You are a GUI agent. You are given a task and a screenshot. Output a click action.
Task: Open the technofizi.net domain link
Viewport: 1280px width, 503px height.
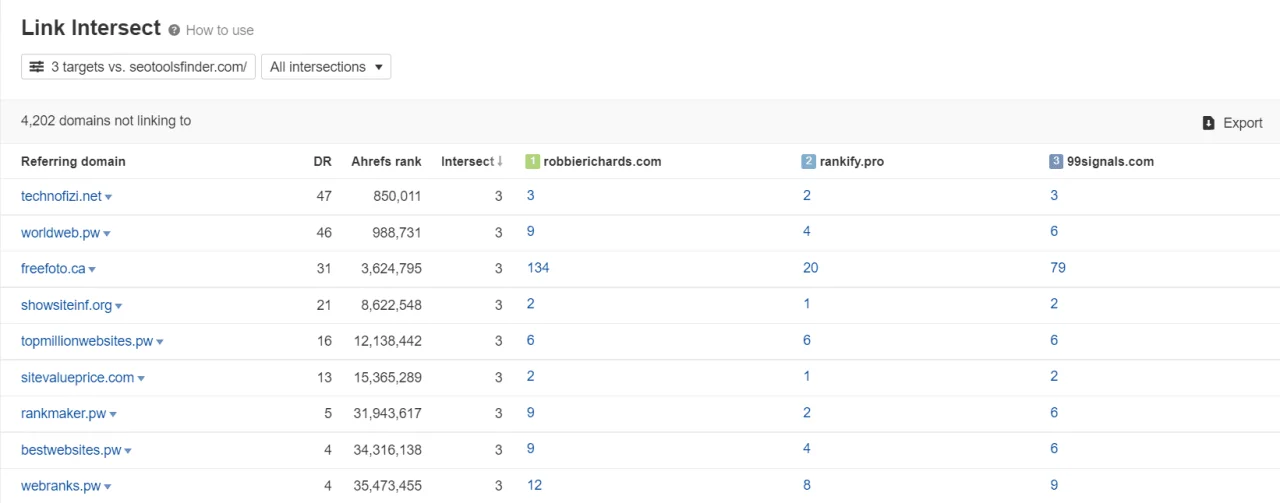point(61,196)
